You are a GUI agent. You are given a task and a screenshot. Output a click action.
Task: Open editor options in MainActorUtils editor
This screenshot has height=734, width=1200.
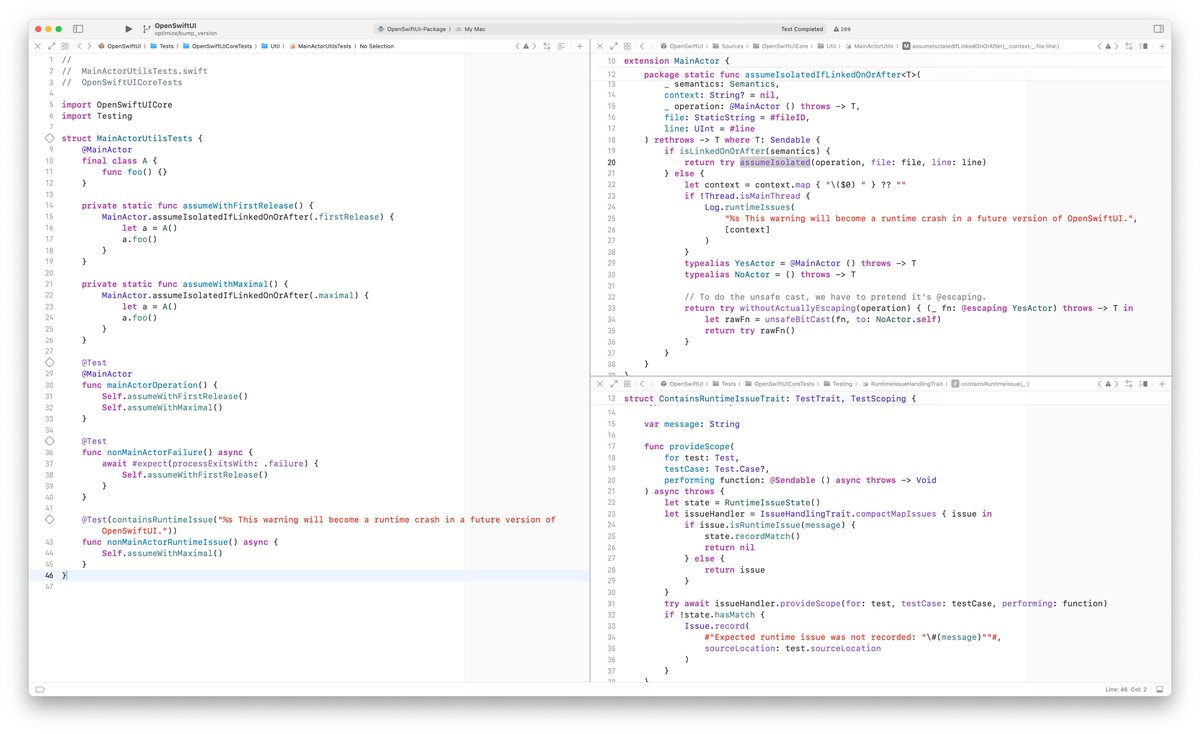click(1143, 46)
